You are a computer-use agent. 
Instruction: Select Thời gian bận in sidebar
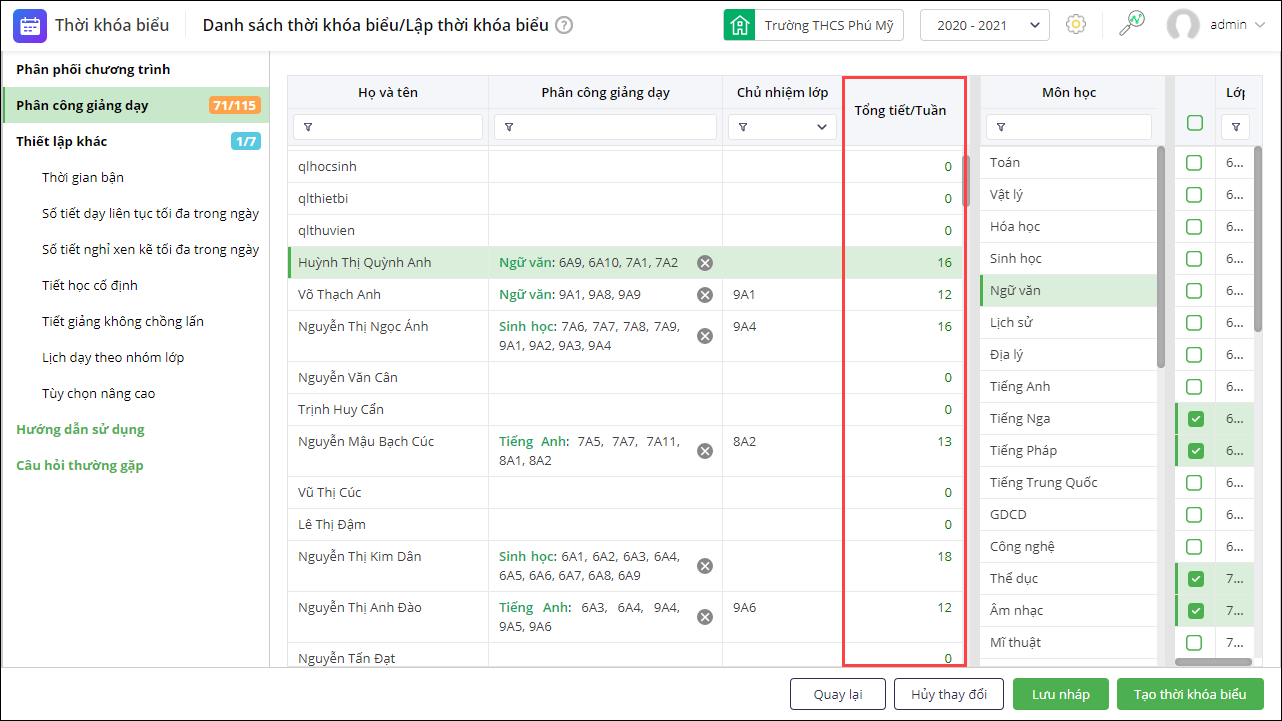tap(83, 177)
